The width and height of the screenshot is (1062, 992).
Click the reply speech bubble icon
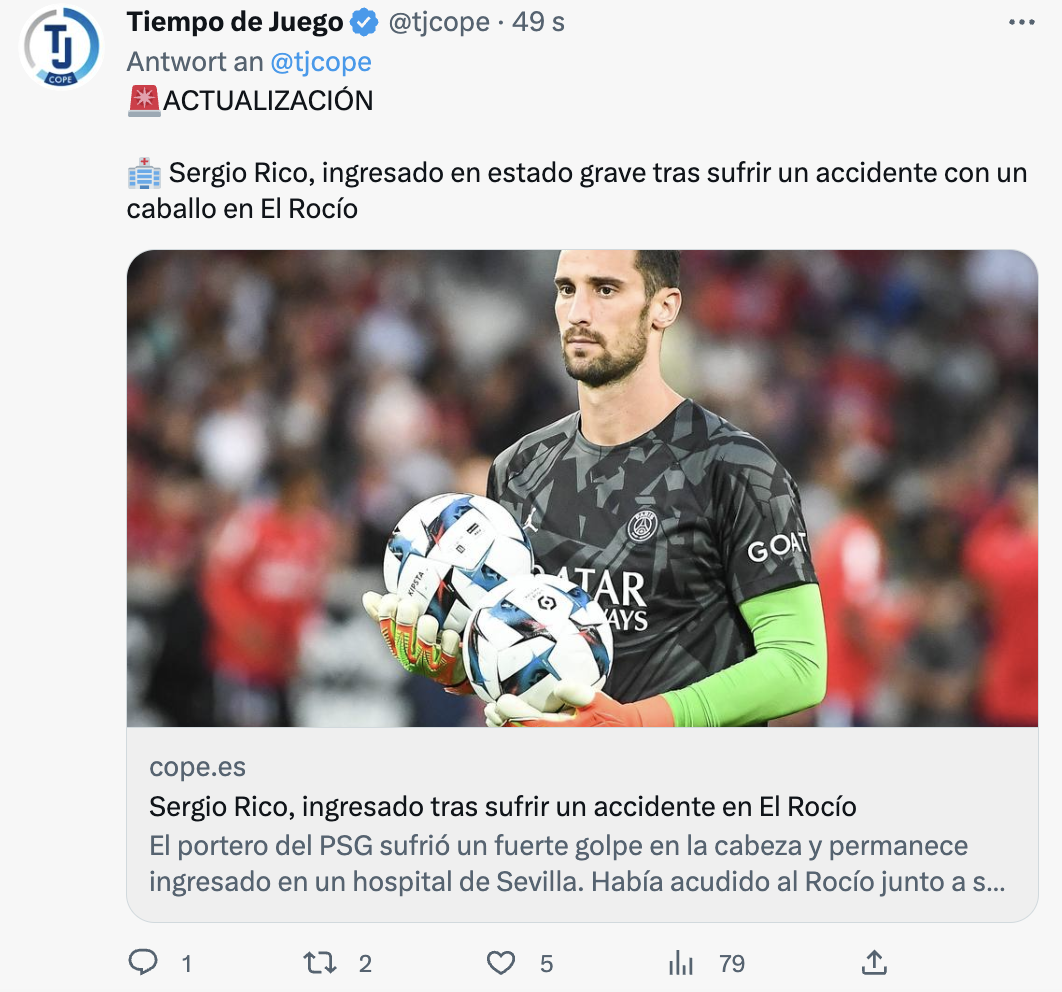pyautogui.click(x=143, y=962)
